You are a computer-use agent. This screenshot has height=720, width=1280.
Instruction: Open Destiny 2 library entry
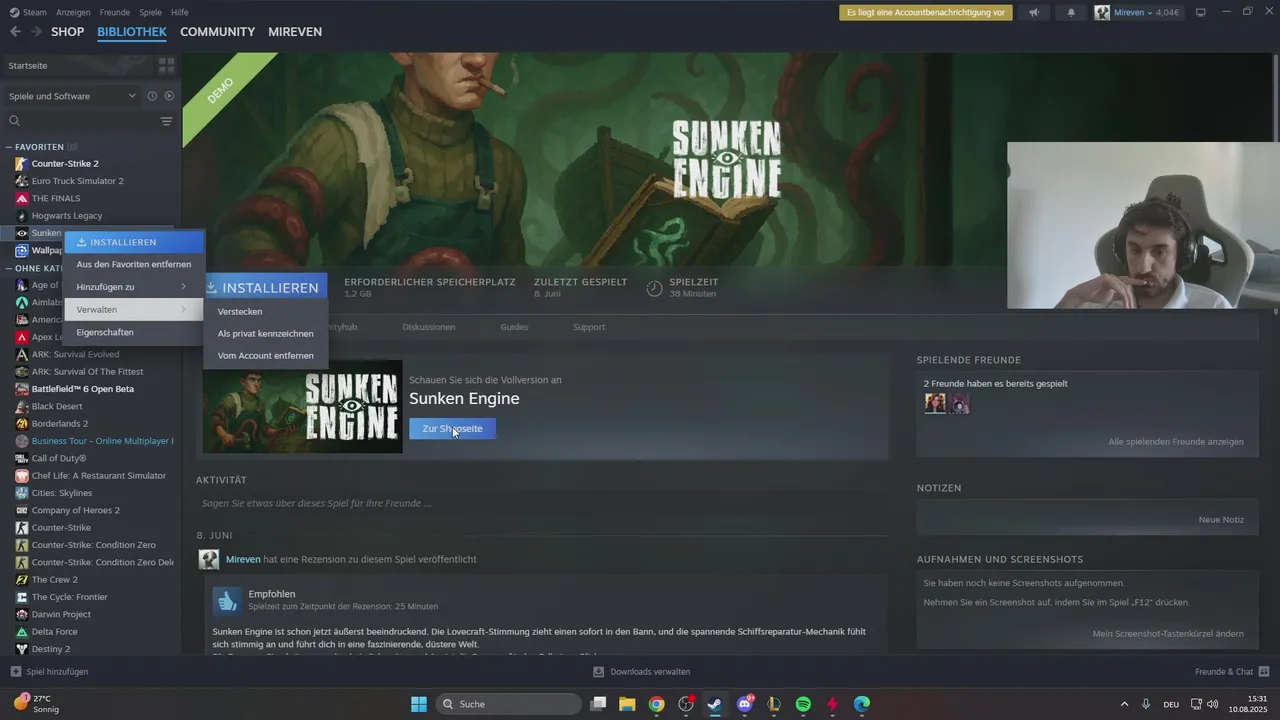(50, 649)
